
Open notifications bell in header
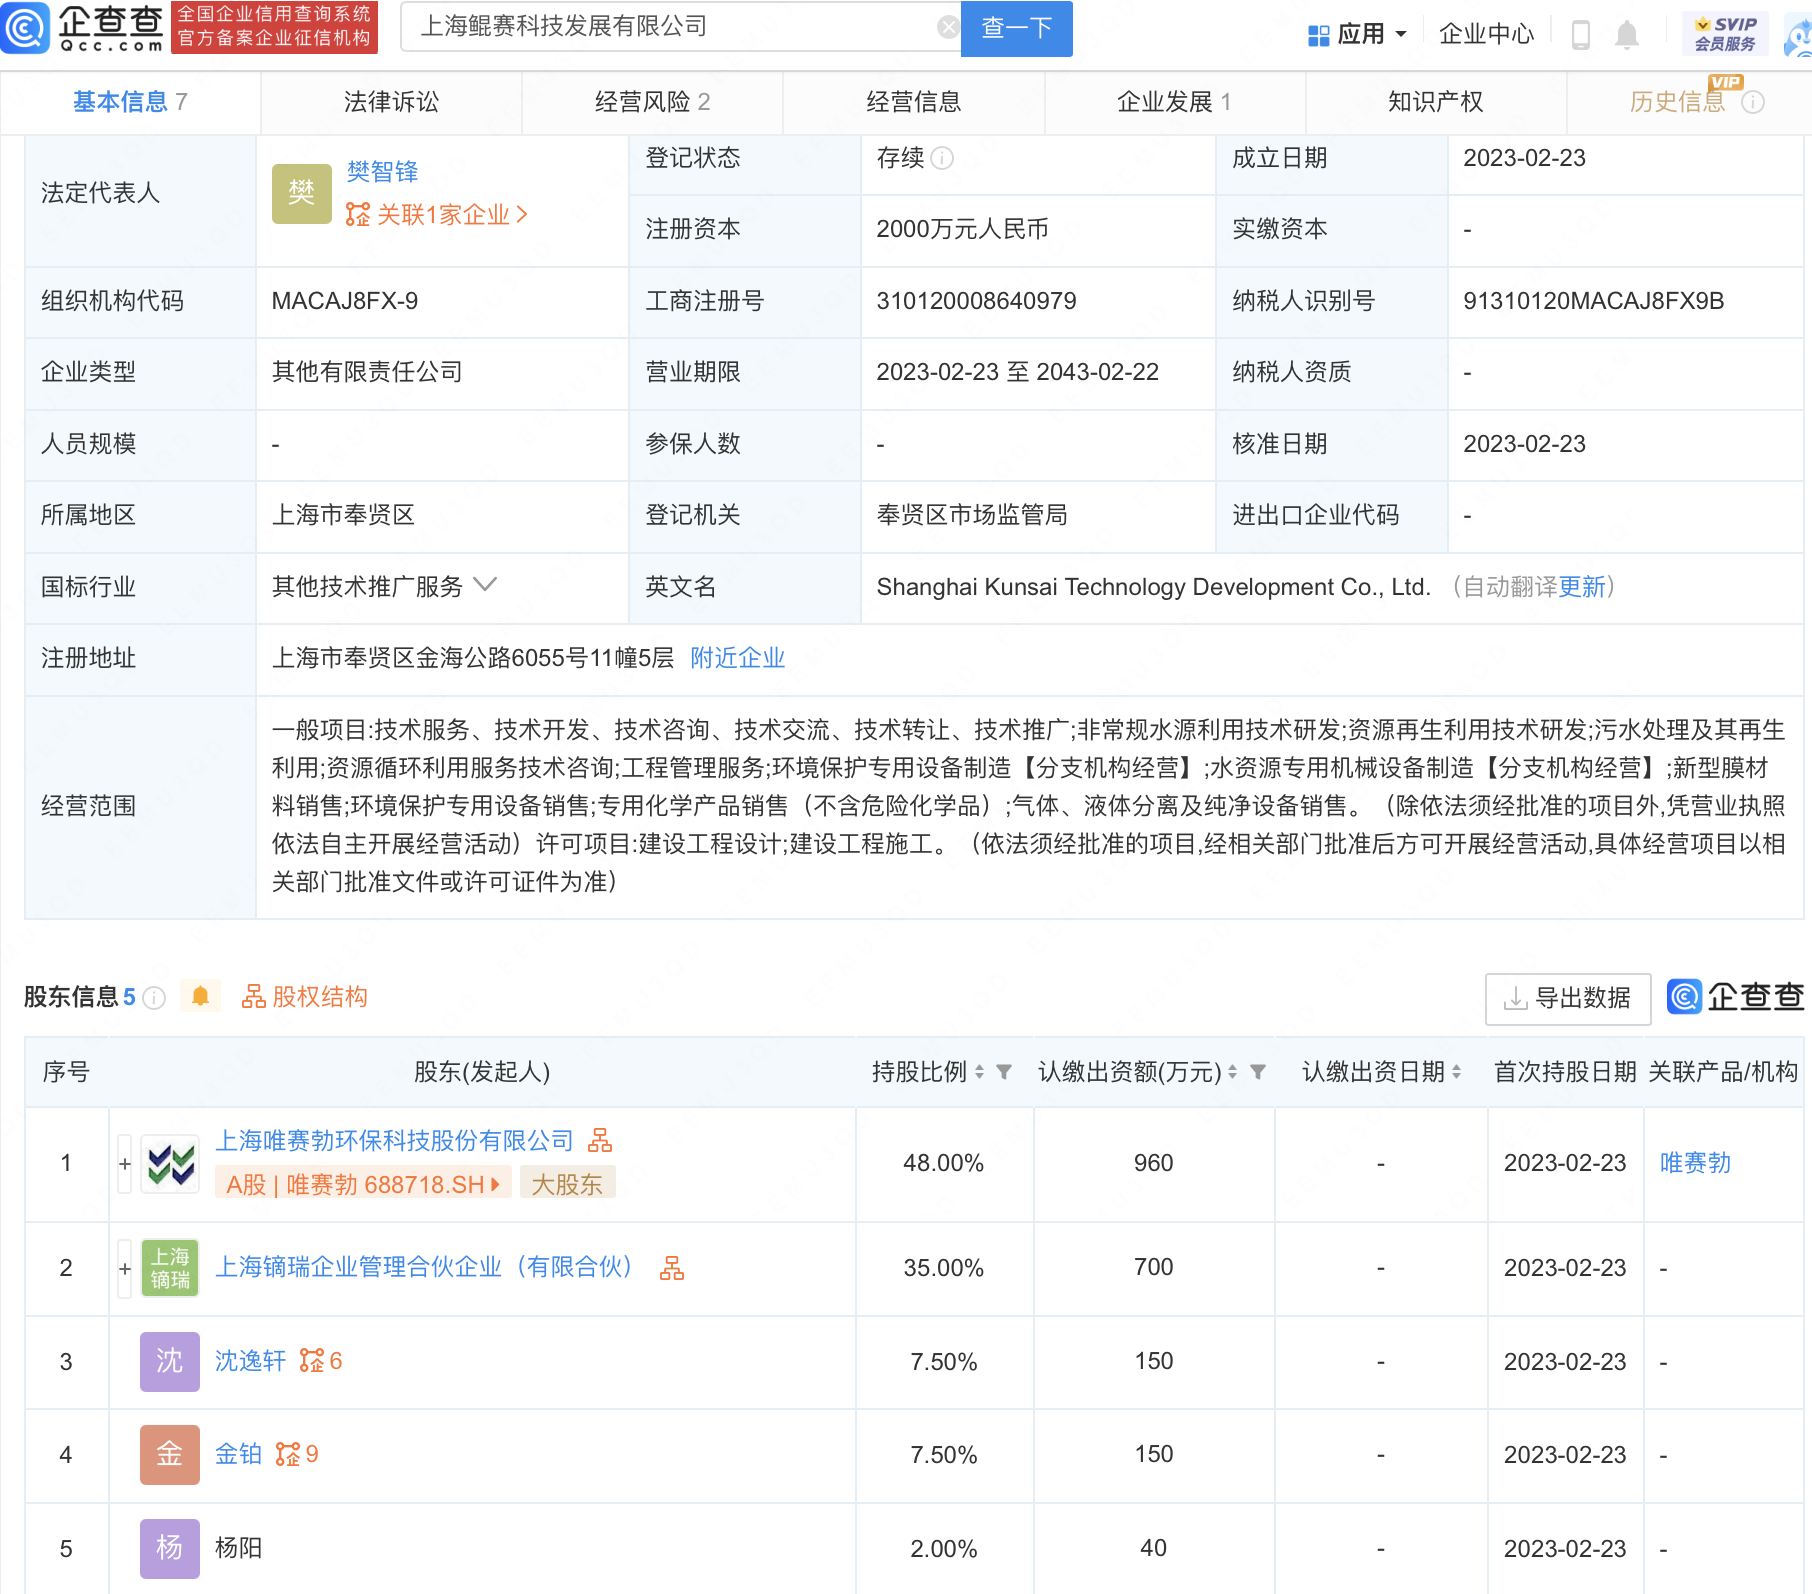pos(1627,35)
